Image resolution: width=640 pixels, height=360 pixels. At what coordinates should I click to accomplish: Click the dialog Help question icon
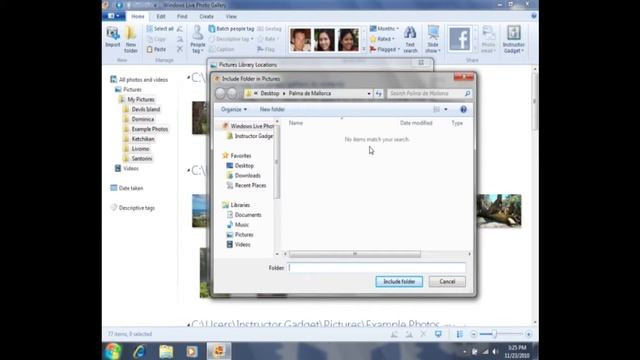tap(463, 109)
